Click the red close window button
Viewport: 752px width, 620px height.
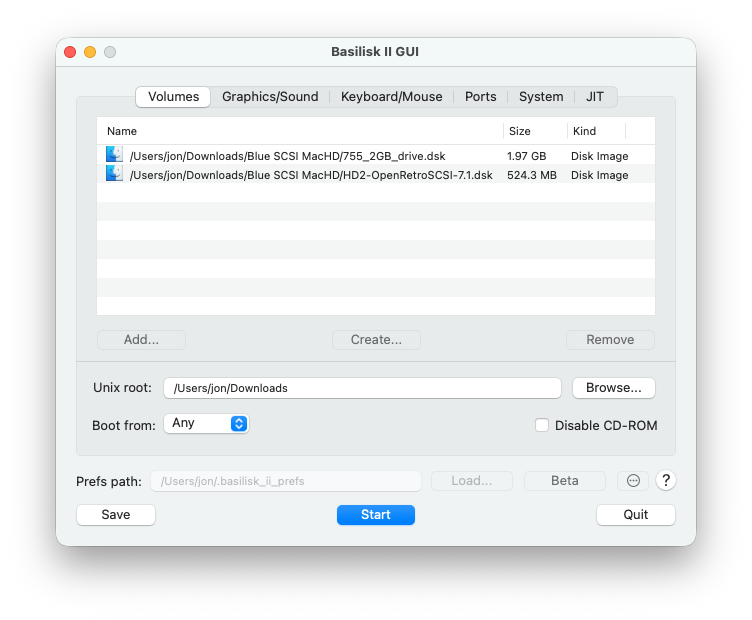[70, 52]
